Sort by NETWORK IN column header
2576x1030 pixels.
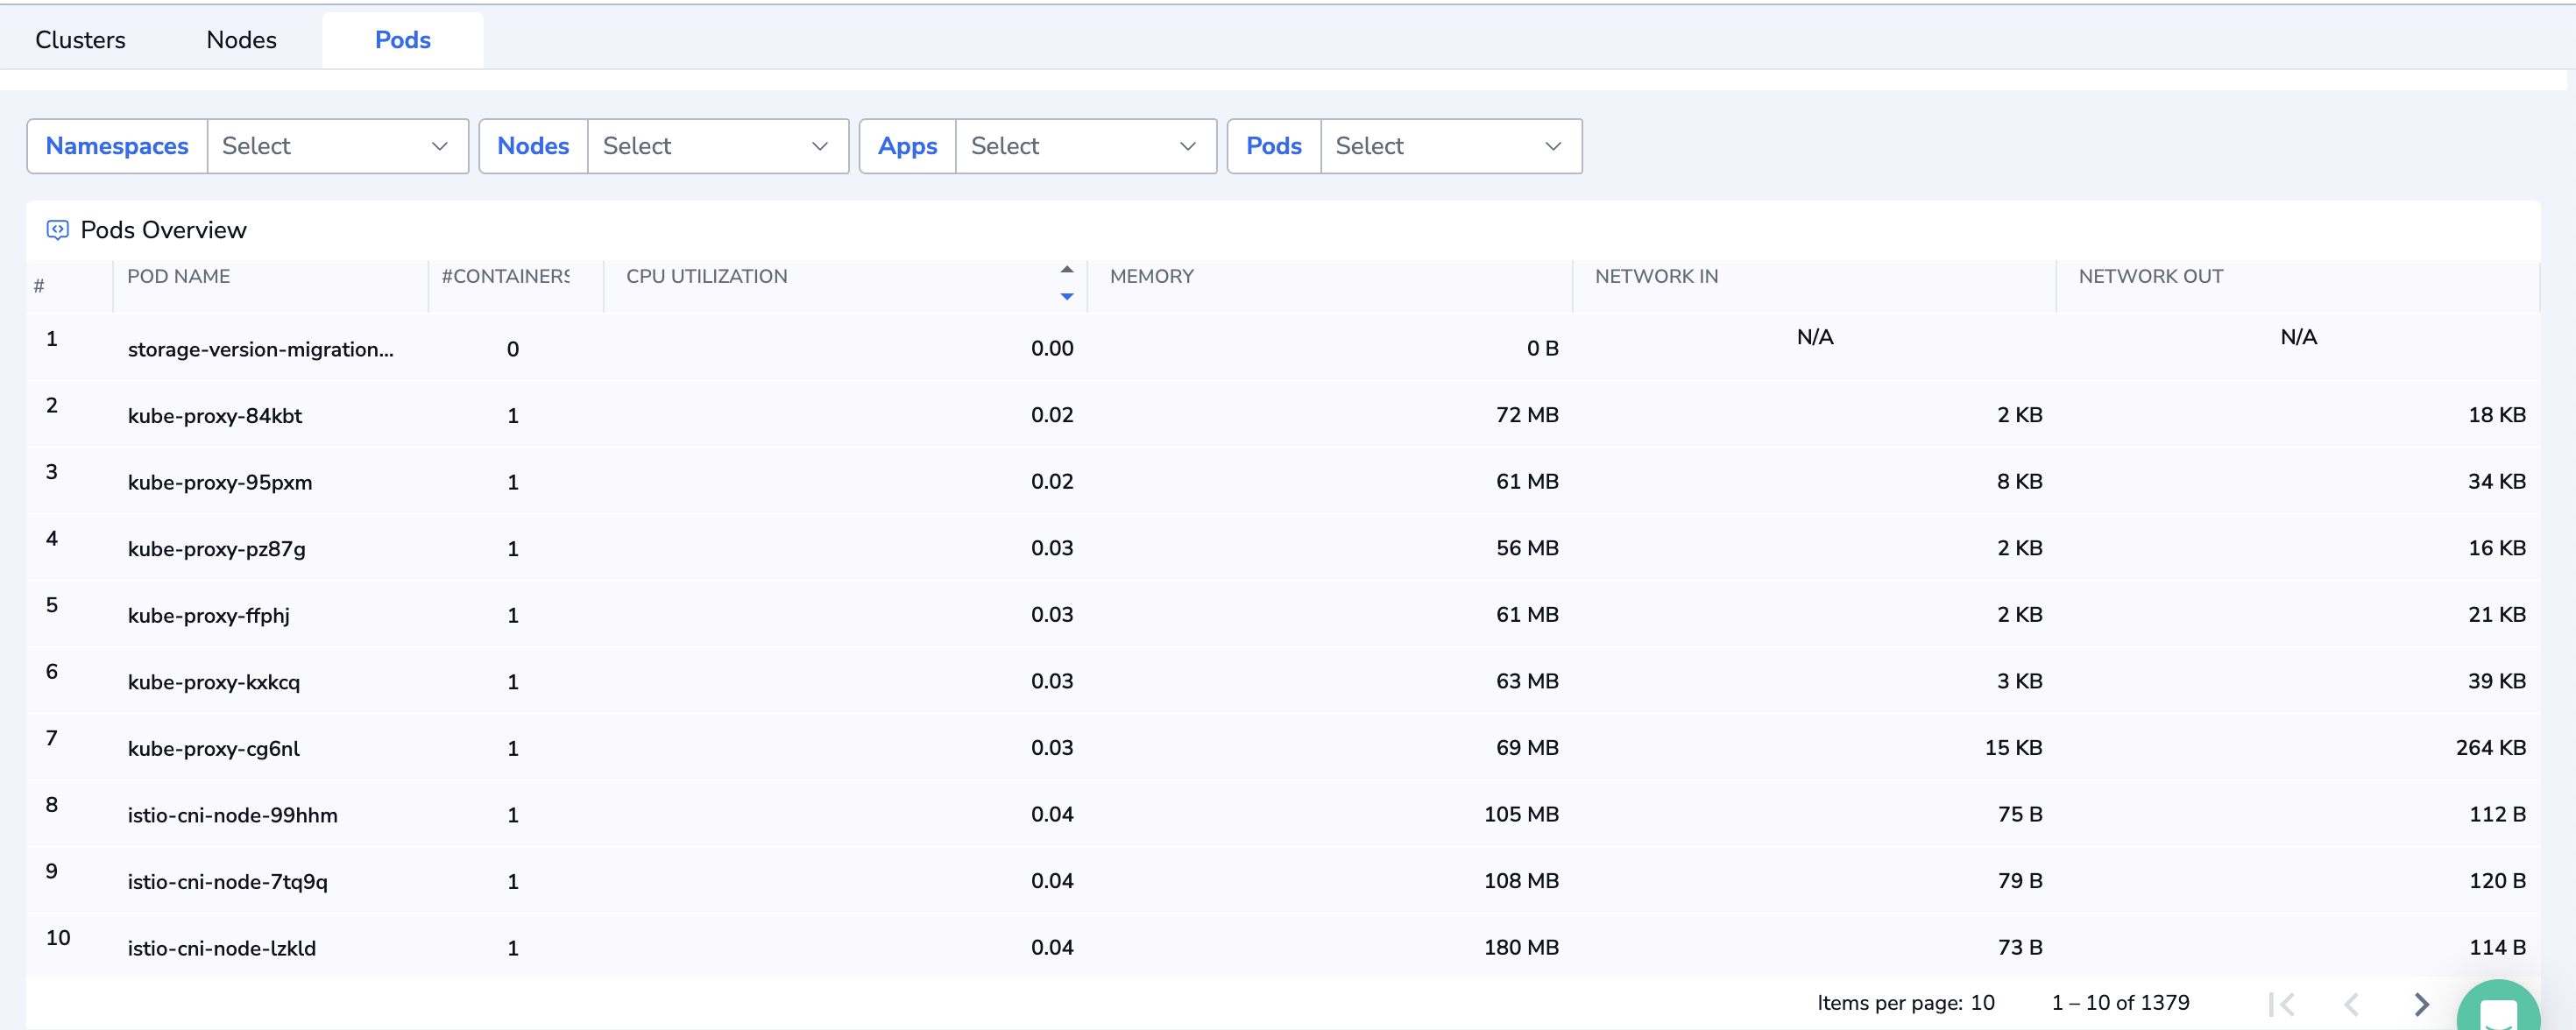click(1656, 276)
